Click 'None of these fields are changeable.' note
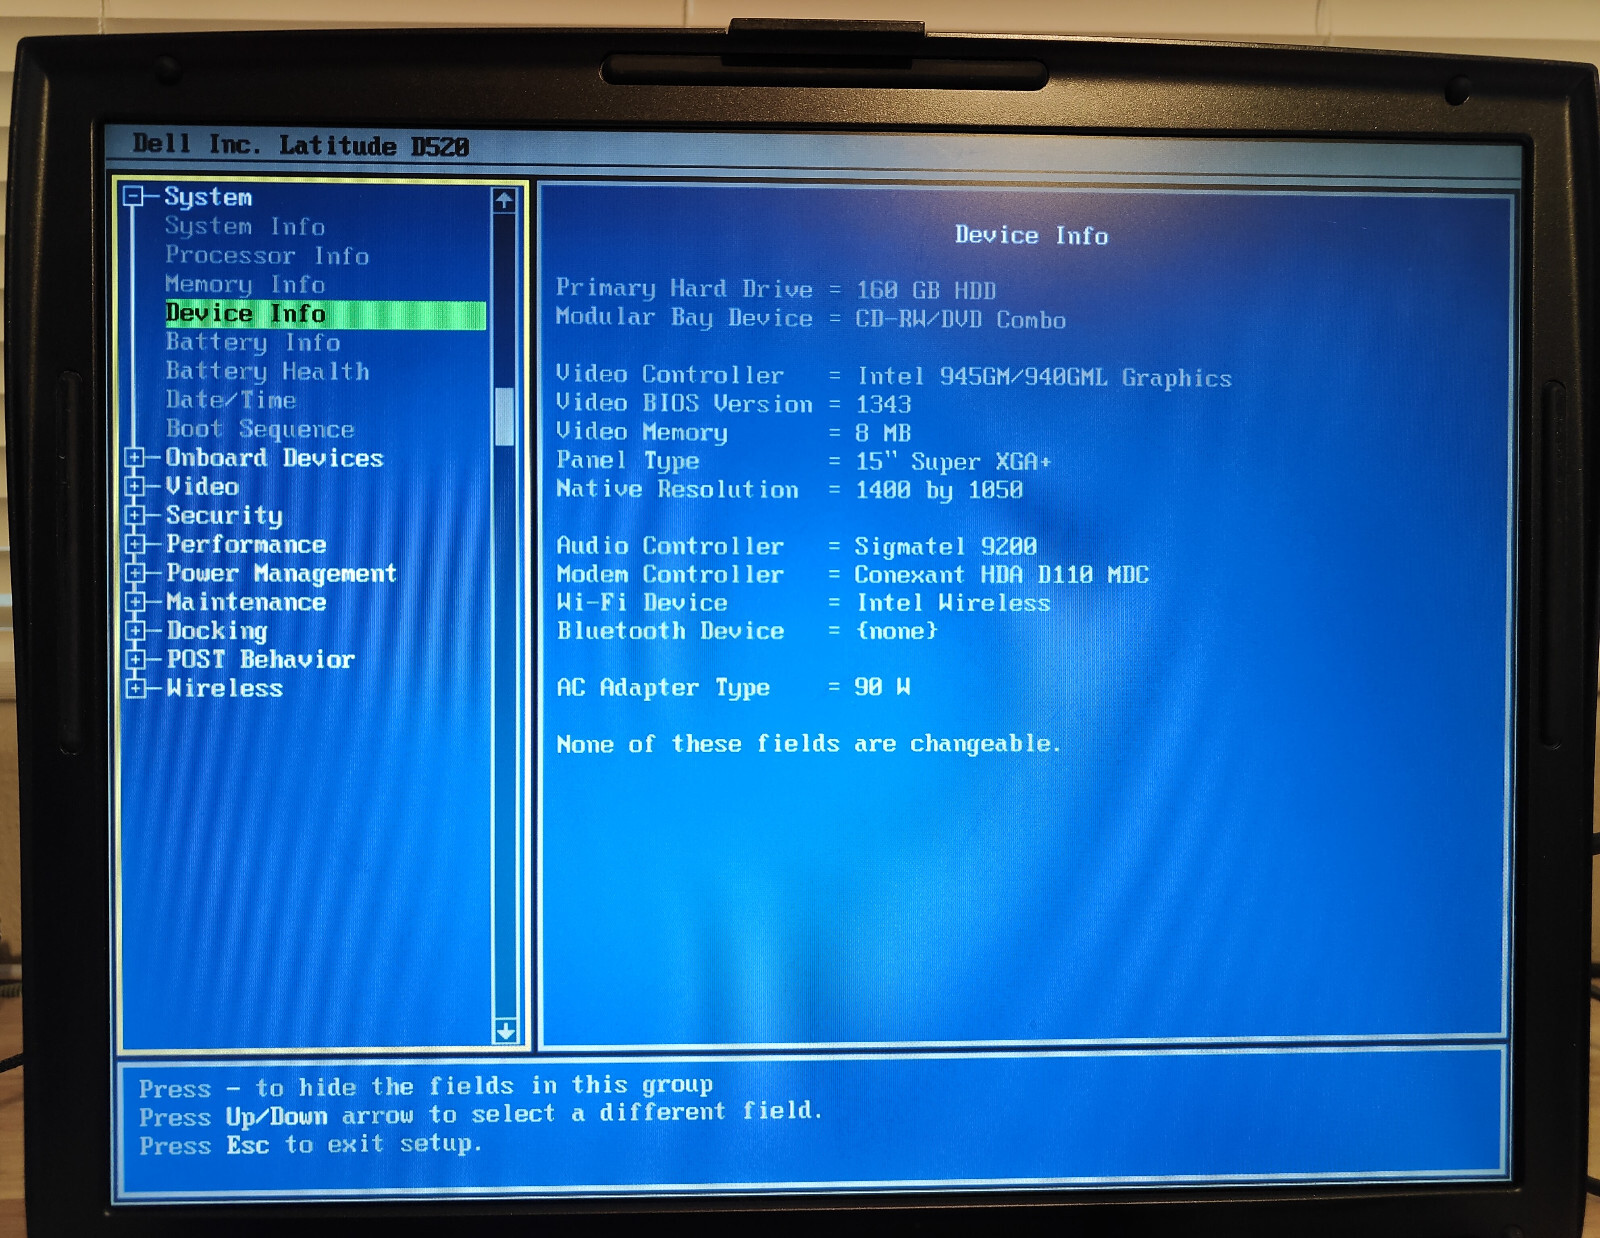 click(808, 744)
